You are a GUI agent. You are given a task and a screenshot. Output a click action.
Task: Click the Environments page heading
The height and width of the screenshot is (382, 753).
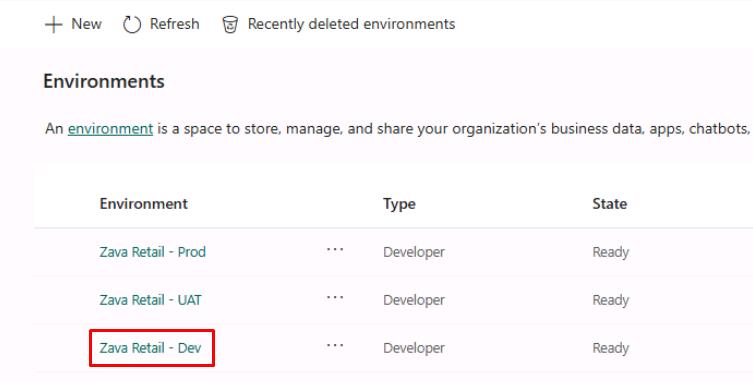pos(104,81)
